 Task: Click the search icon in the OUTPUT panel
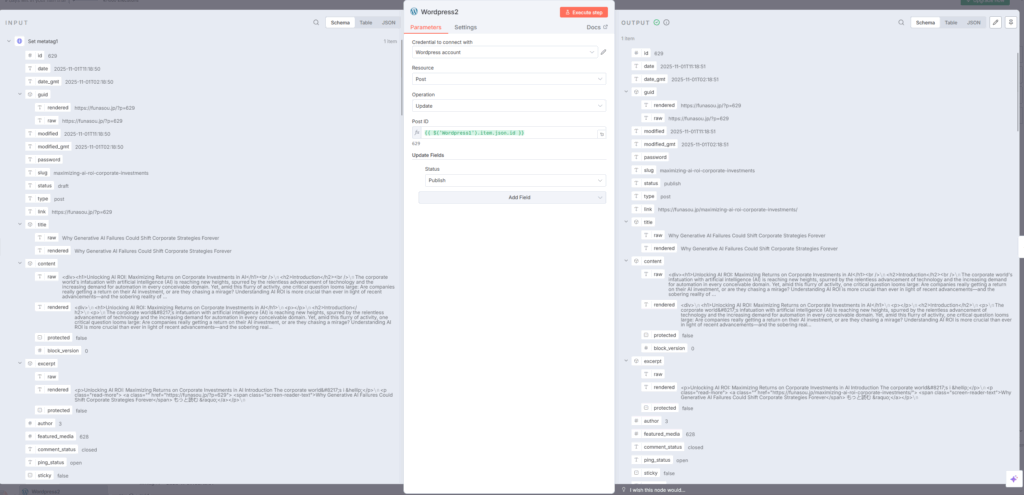[901, 21]
